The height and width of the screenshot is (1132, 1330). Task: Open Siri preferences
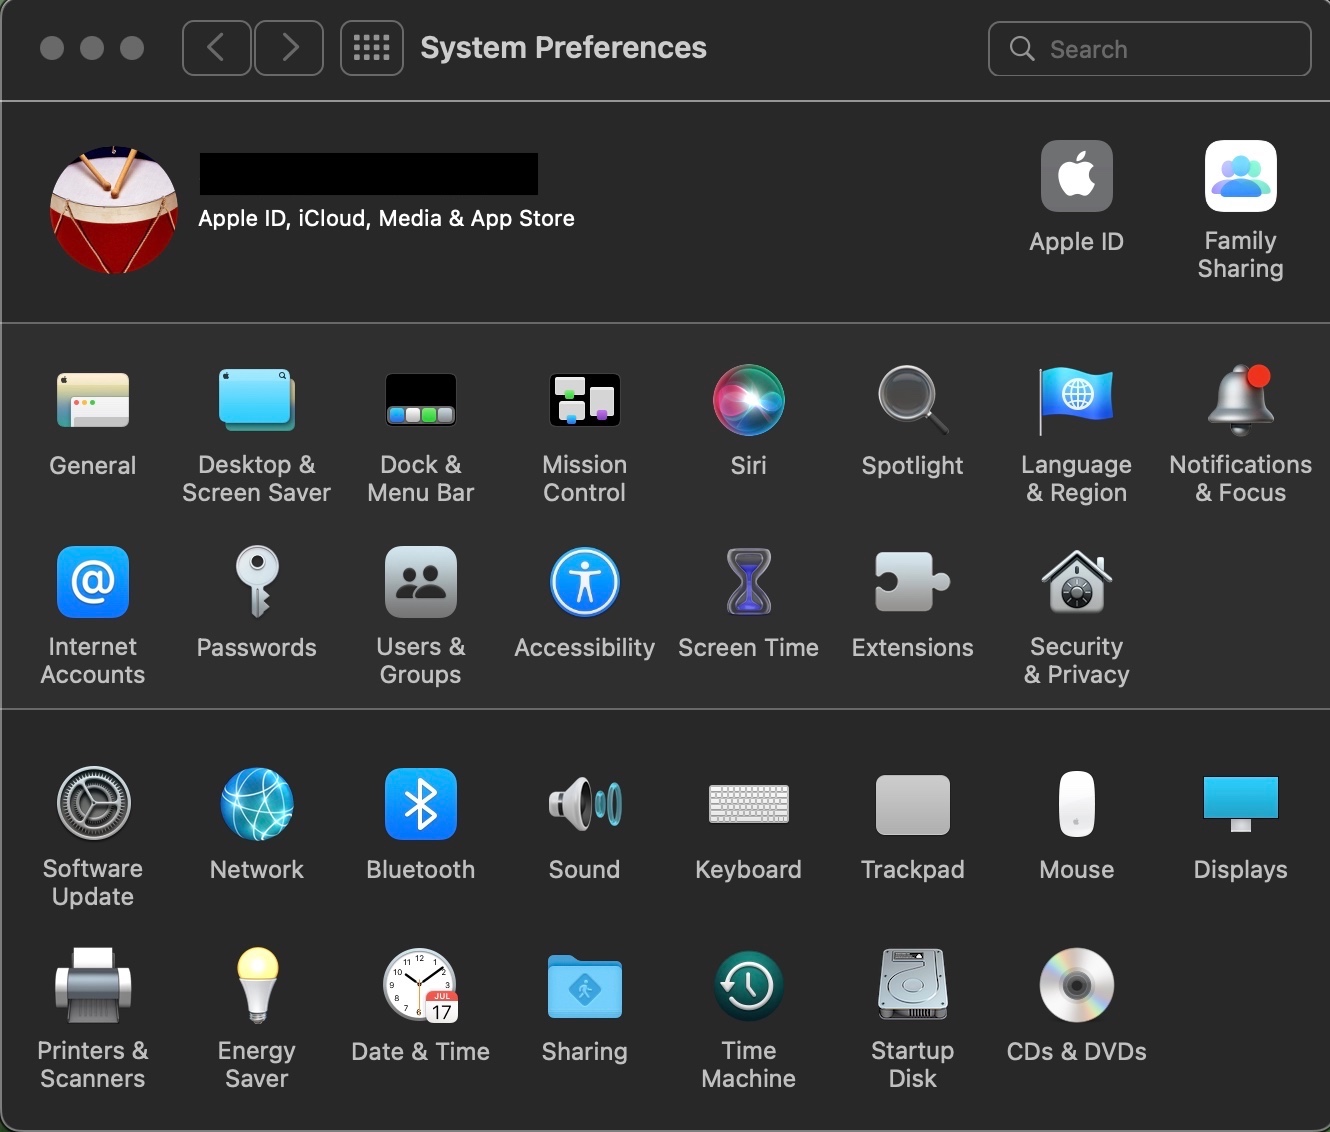pyautogui.click(x=749, y=401)
